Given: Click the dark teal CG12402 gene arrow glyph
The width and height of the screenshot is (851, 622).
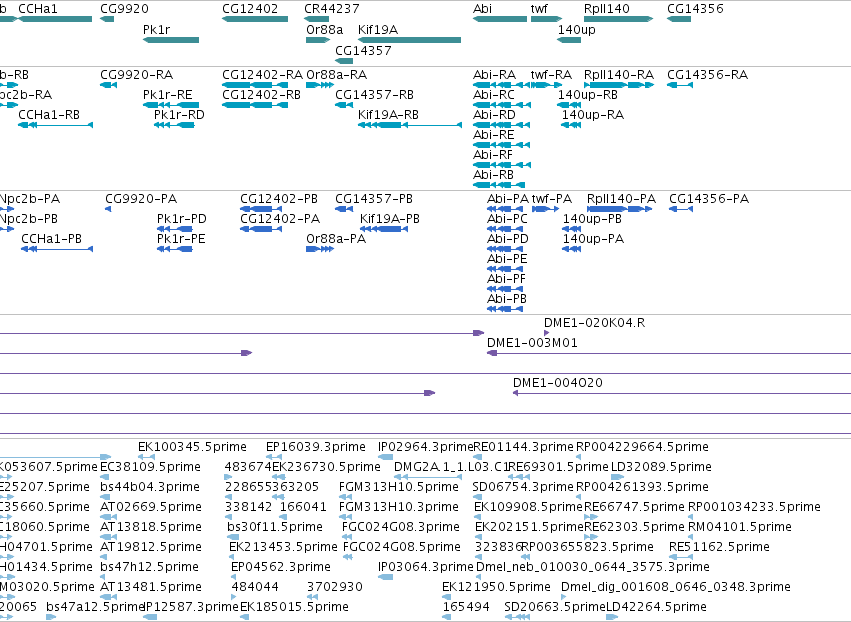Looking at the screenshot, I should click(x=255, y=19).
